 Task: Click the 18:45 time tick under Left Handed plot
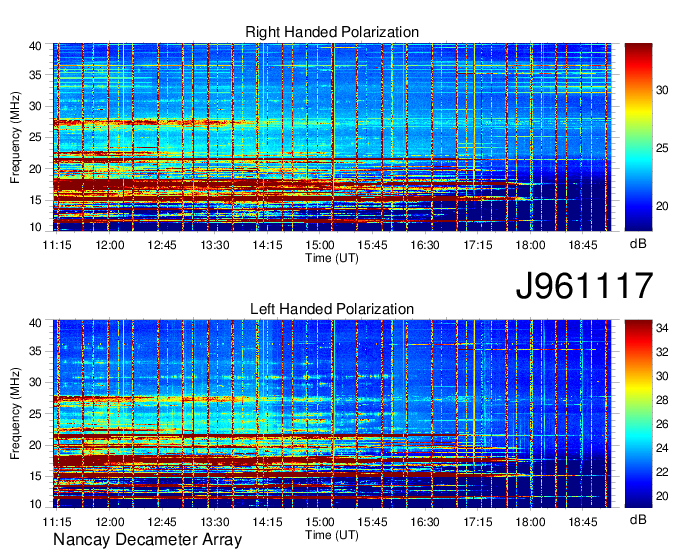583,522
